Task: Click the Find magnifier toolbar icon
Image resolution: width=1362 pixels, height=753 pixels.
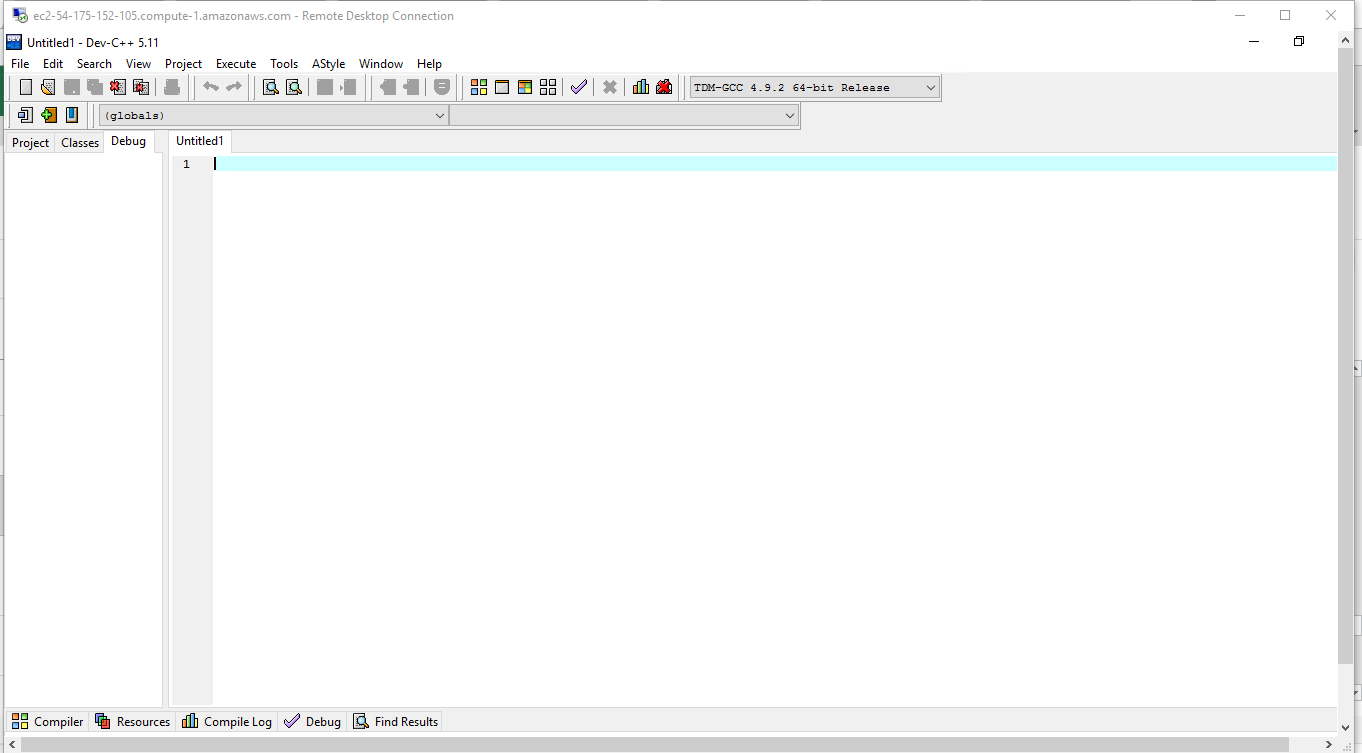Action: click(x=270, y=87)
